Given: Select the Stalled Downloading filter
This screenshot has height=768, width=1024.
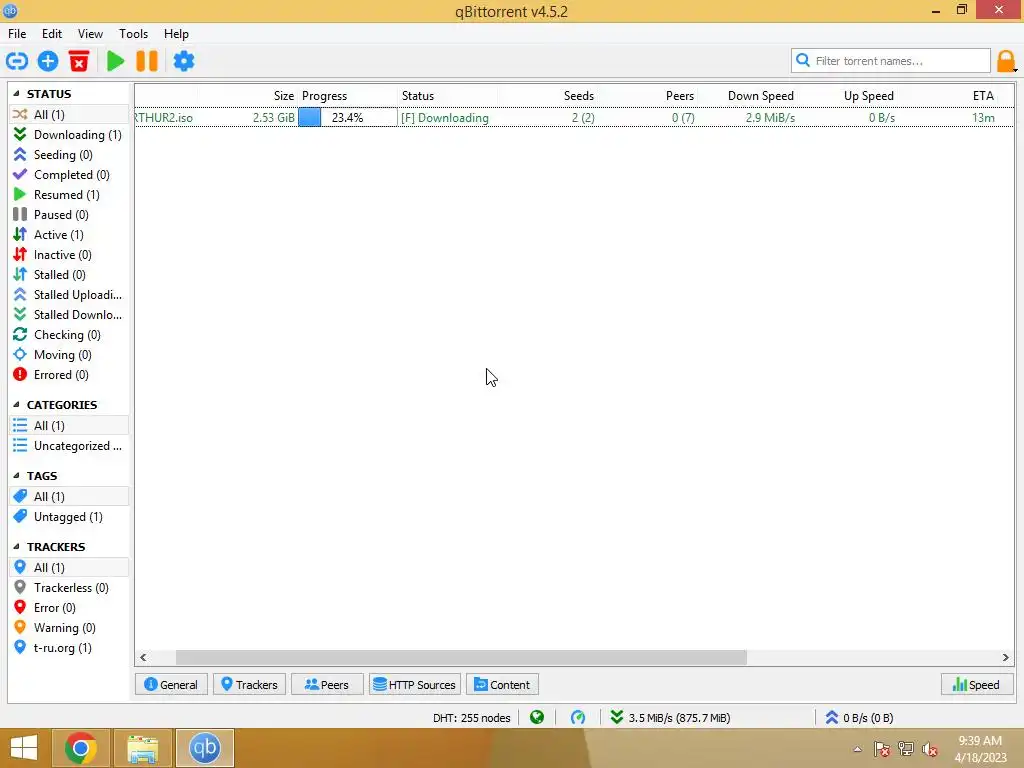Looking at the screenshot, I should pos(69,315).
